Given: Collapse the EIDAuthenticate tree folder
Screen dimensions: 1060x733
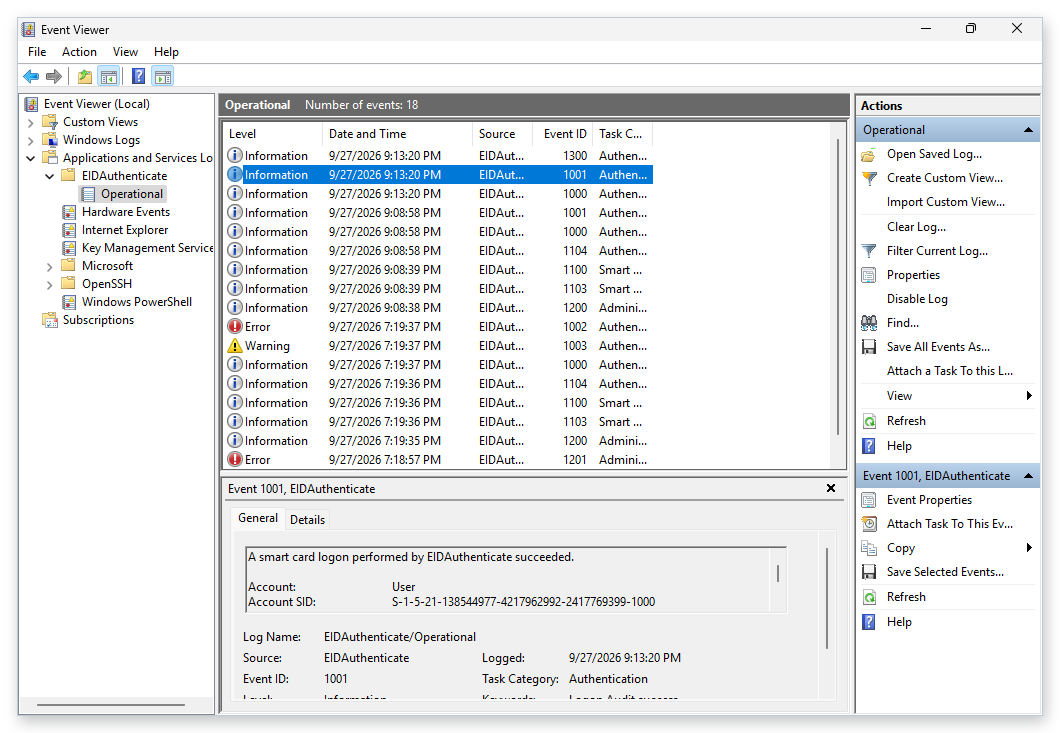Looking at the screenshot, I should pyautogui.click(x=49, y=176).
